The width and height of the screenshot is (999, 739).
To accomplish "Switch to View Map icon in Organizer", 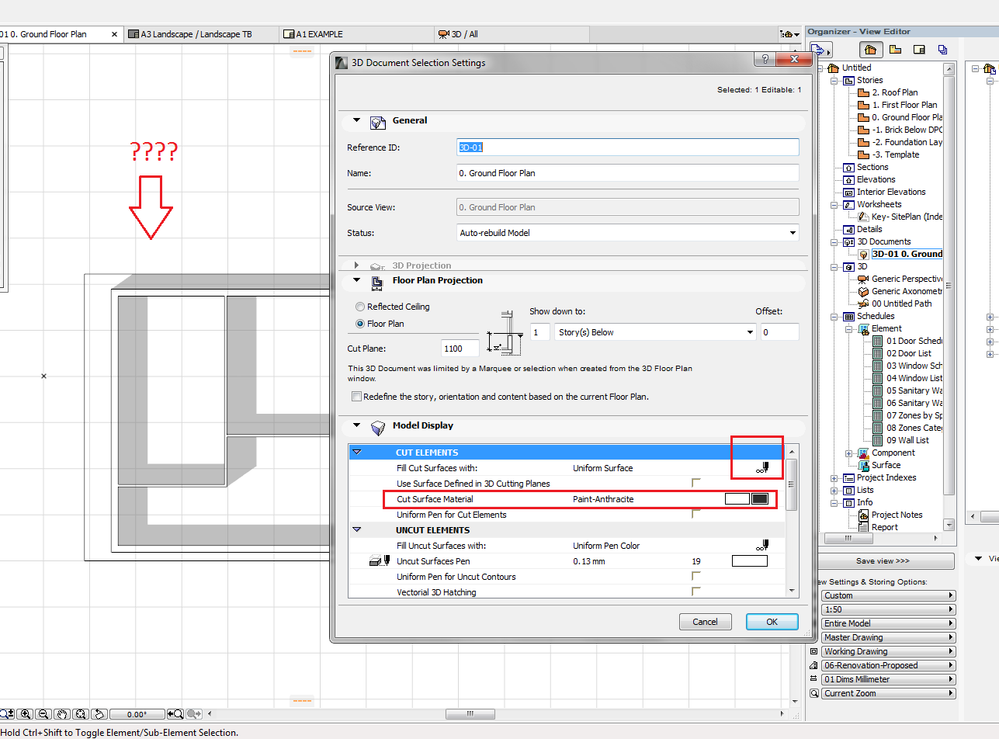I will [x=895, y=50].
